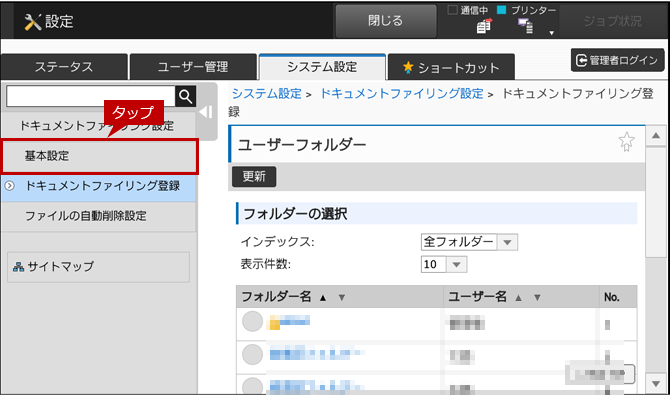
Task: Collapse the side menu panel arrow
Action: pyautogui.click(x=206, y=112)
